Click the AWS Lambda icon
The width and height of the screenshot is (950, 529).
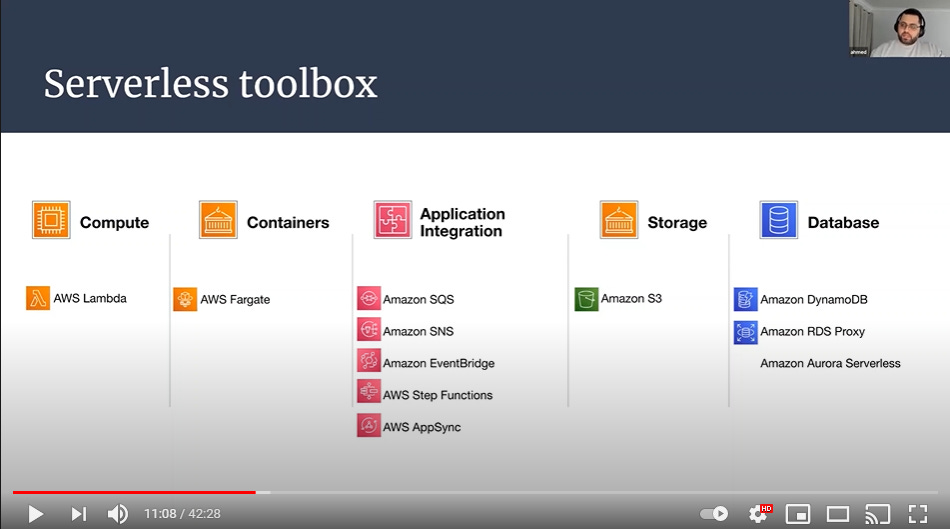(38, 298)
